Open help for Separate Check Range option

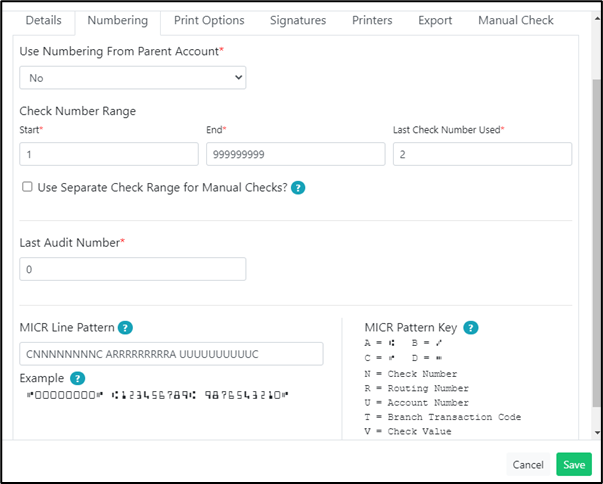[298, 188]
